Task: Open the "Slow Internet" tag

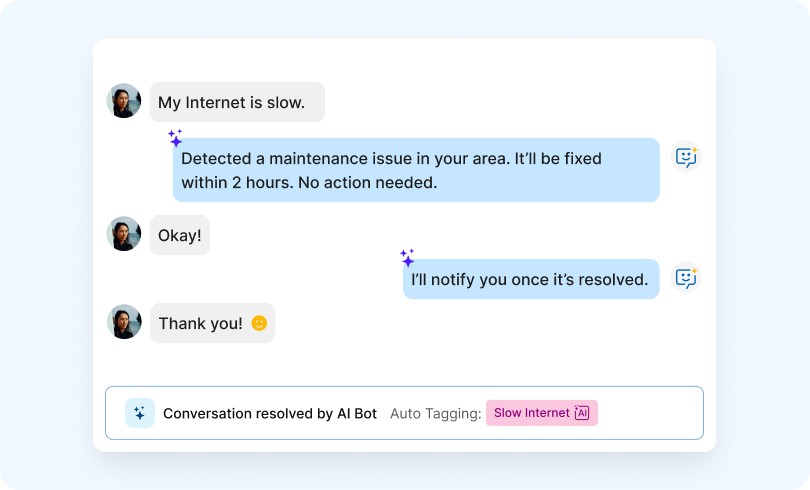Action: pyautogui.click(x=532, y=413)
